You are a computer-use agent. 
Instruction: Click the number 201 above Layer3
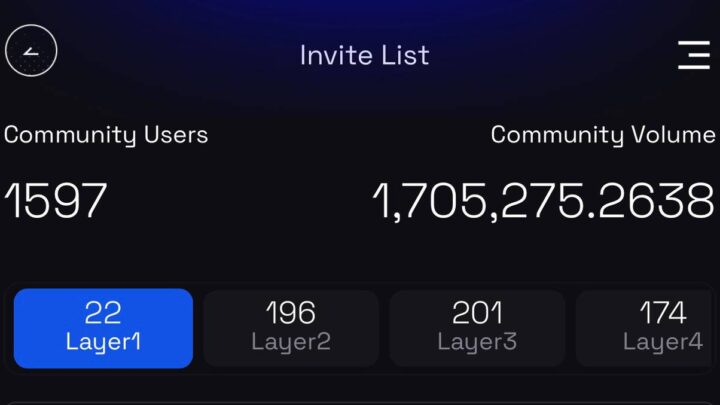[477, 313]
